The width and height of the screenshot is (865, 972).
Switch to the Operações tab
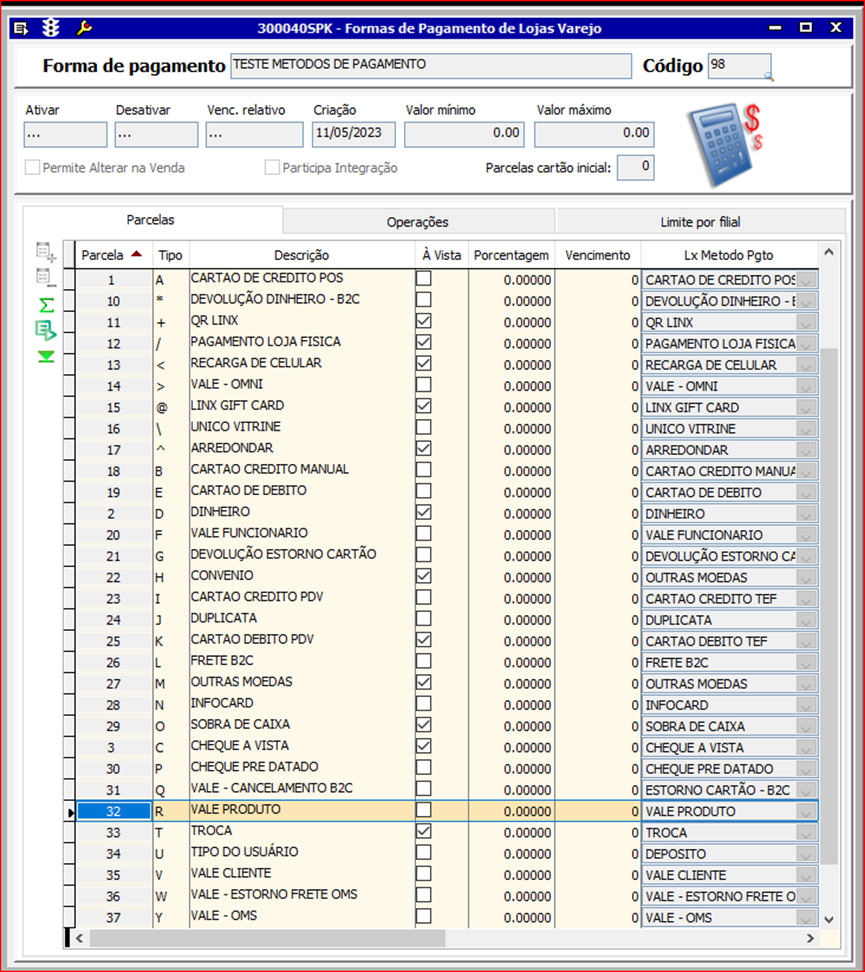(x=417, y=222)
